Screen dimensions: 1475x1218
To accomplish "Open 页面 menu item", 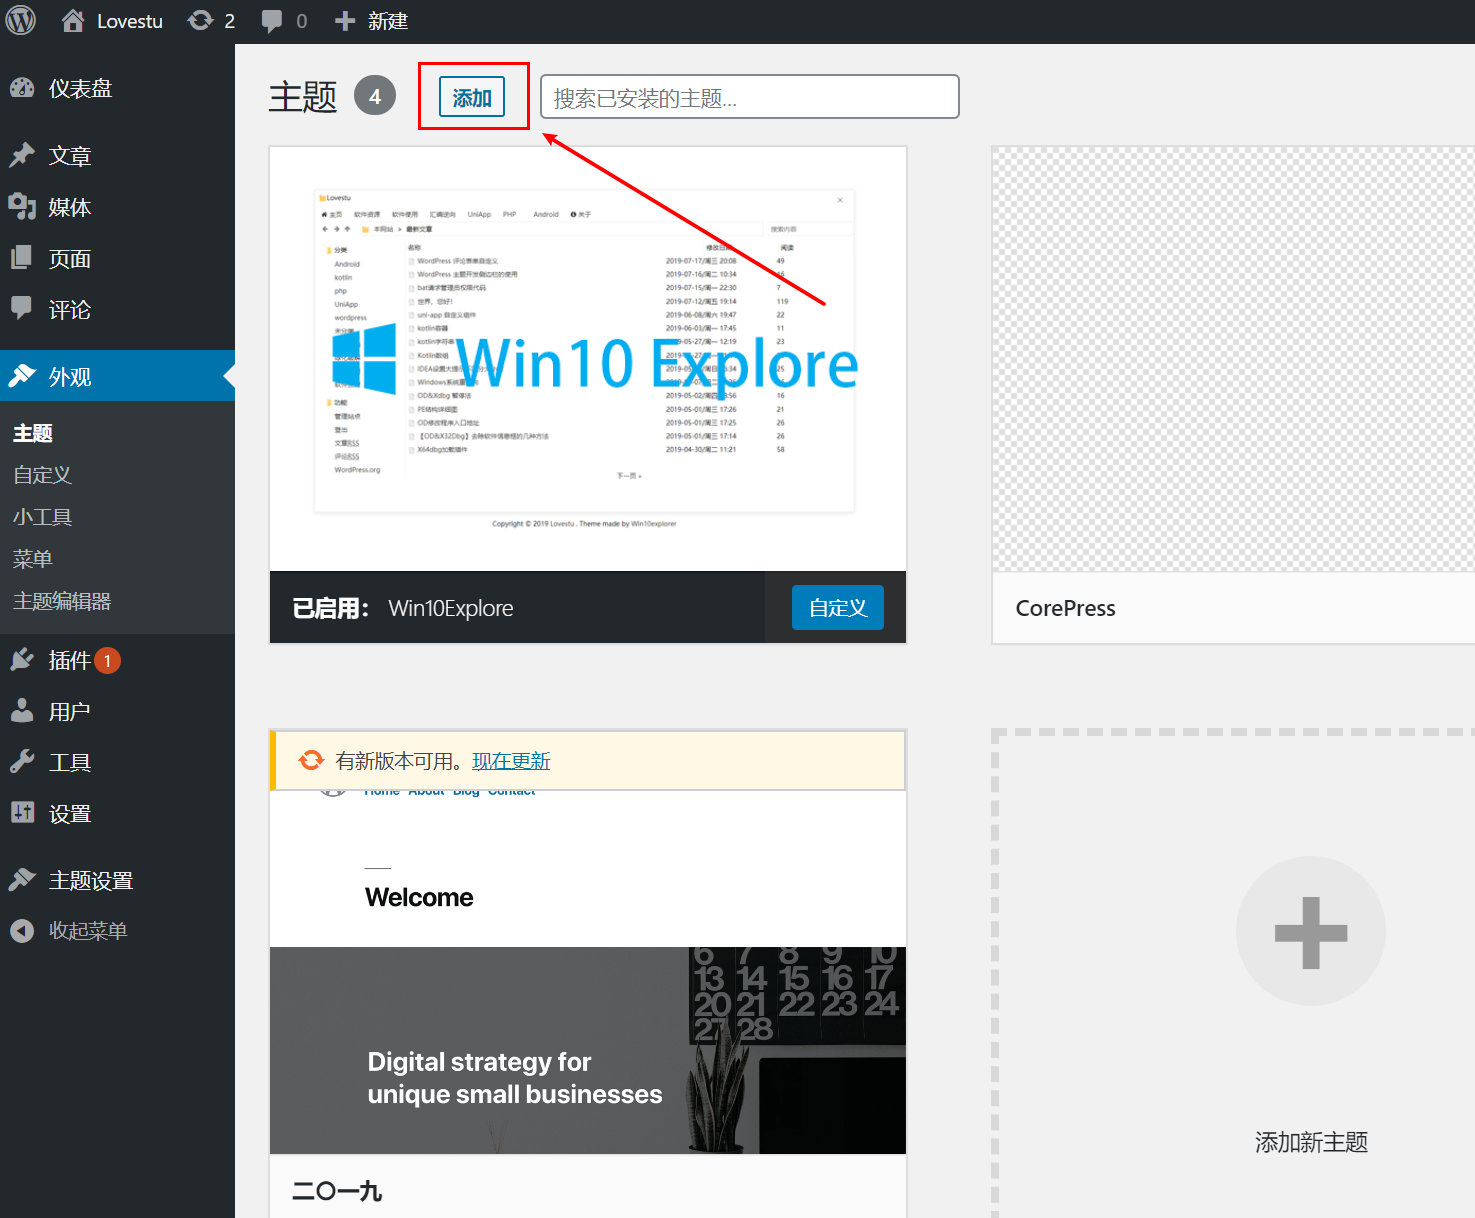I will coord(70,258).
